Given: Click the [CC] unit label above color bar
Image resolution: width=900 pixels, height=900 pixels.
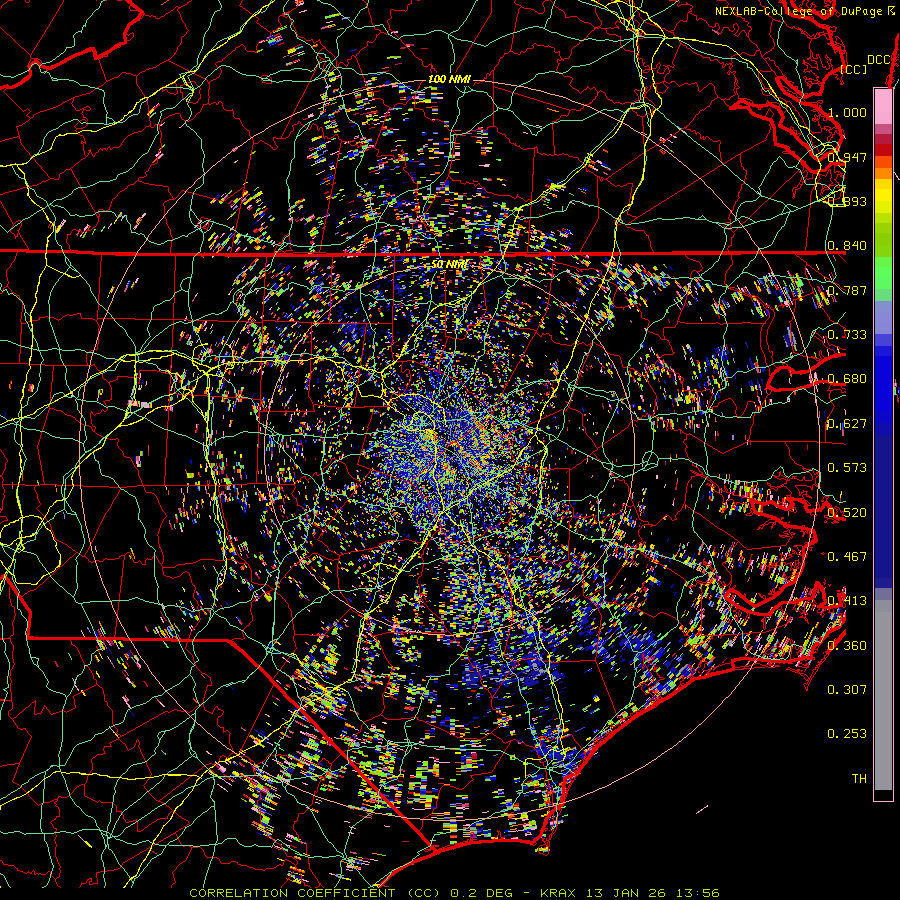Looking at the screenshot, I should pos(854,69).
